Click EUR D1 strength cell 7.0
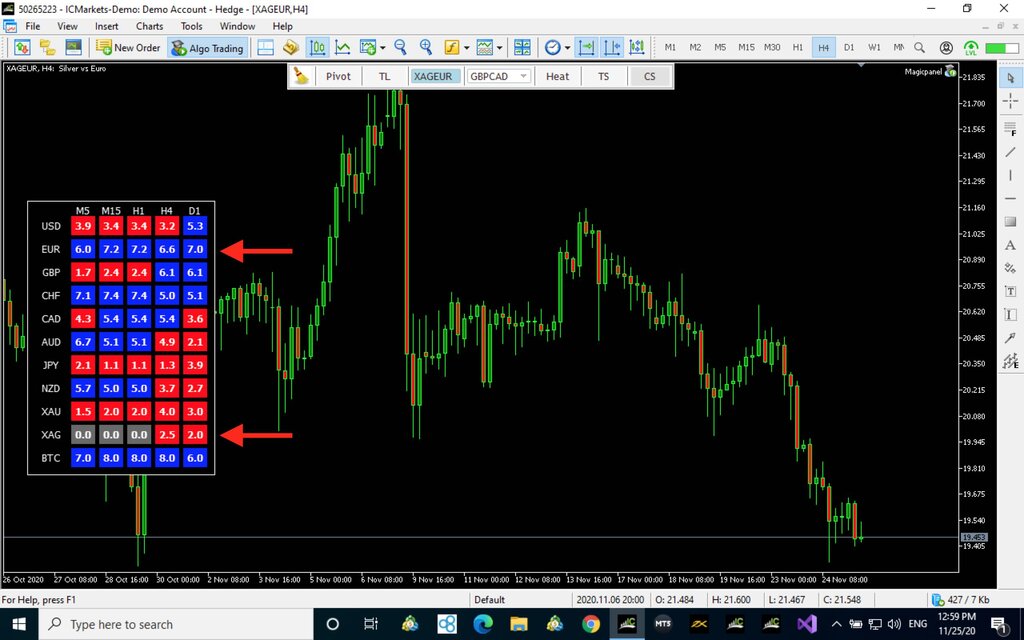 (195, 249)
